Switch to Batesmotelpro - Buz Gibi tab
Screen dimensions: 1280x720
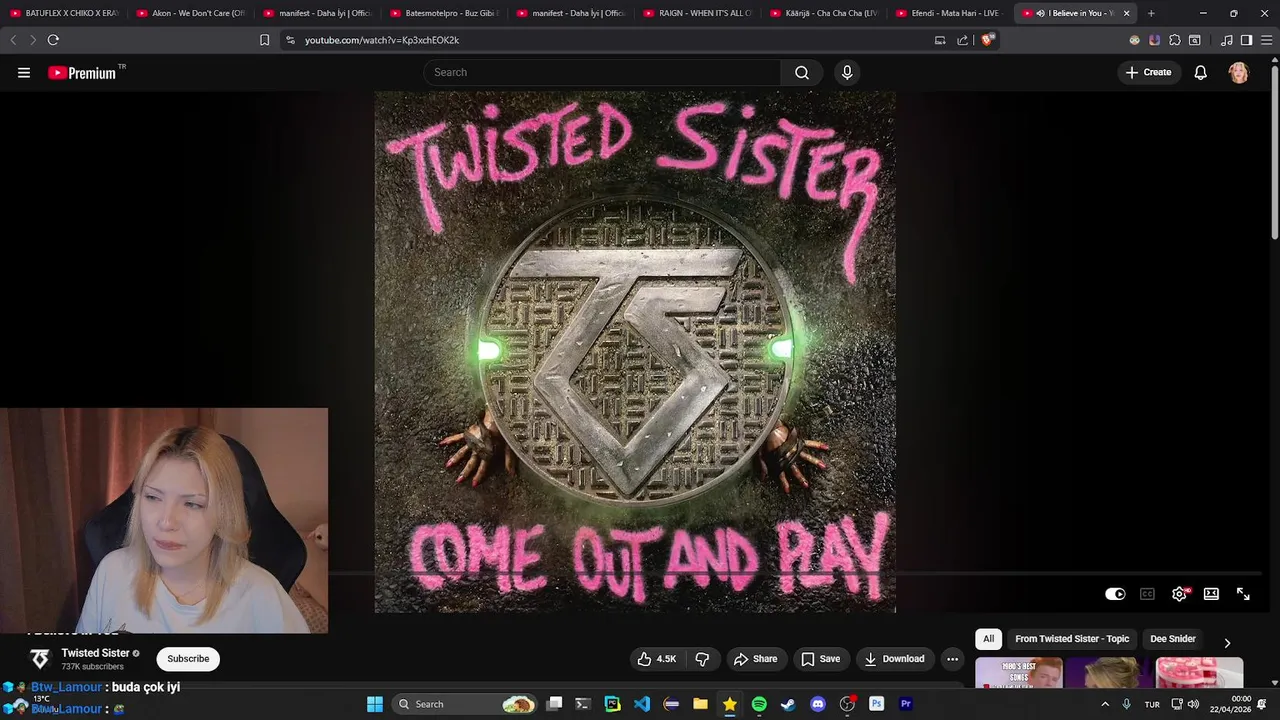pyautogui.click(x=445, y=13)
